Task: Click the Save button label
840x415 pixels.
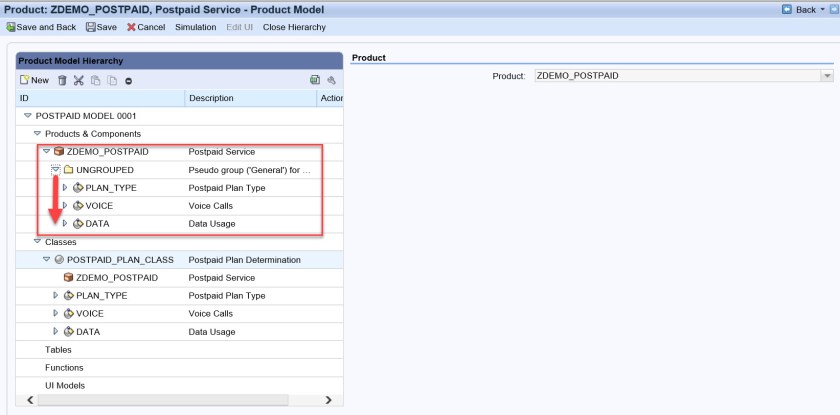Action: click(x=107, y=27)
